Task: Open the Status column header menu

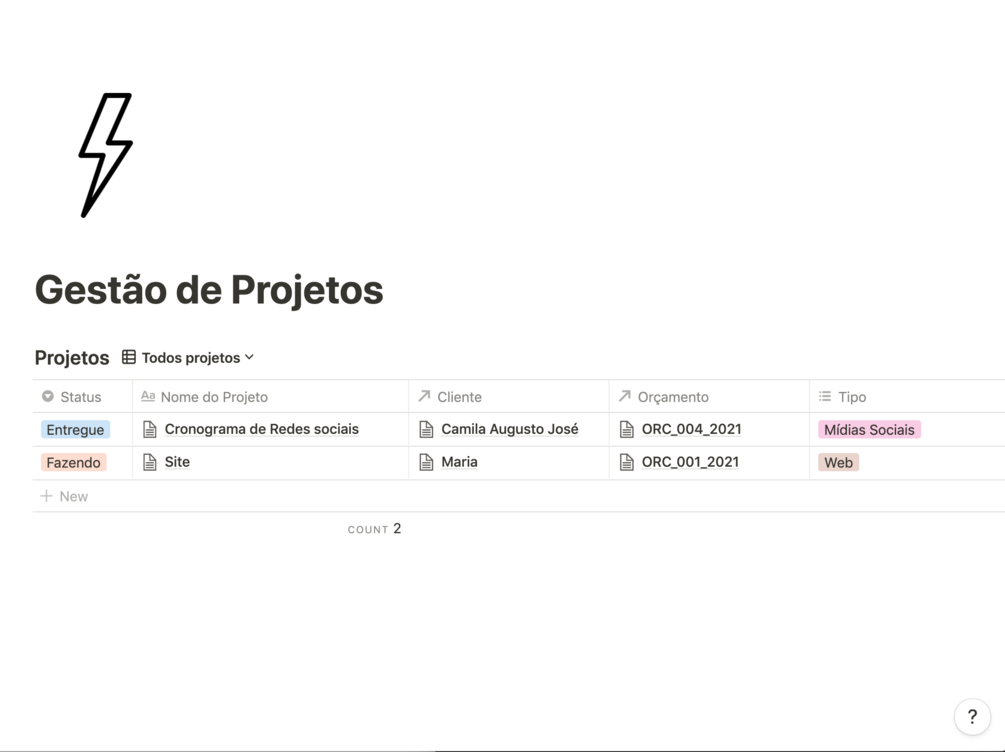Action: pos(80,397)
